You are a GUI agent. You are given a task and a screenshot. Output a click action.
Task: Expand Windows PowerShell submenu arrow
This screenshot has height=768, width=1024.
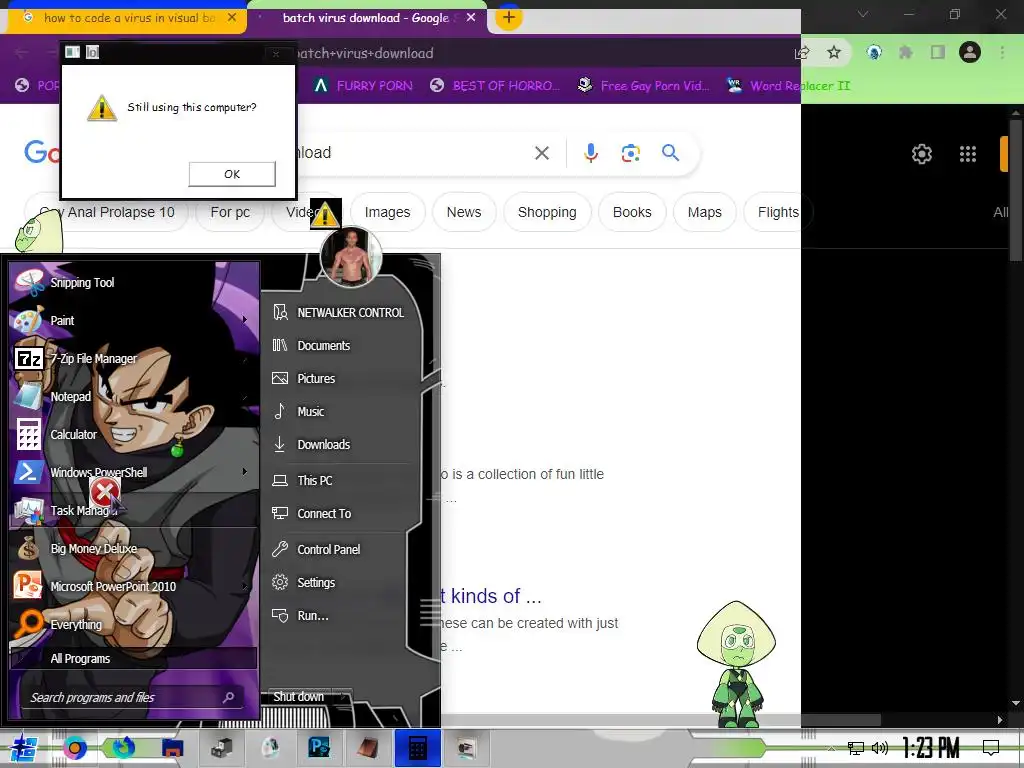(245, 472)
